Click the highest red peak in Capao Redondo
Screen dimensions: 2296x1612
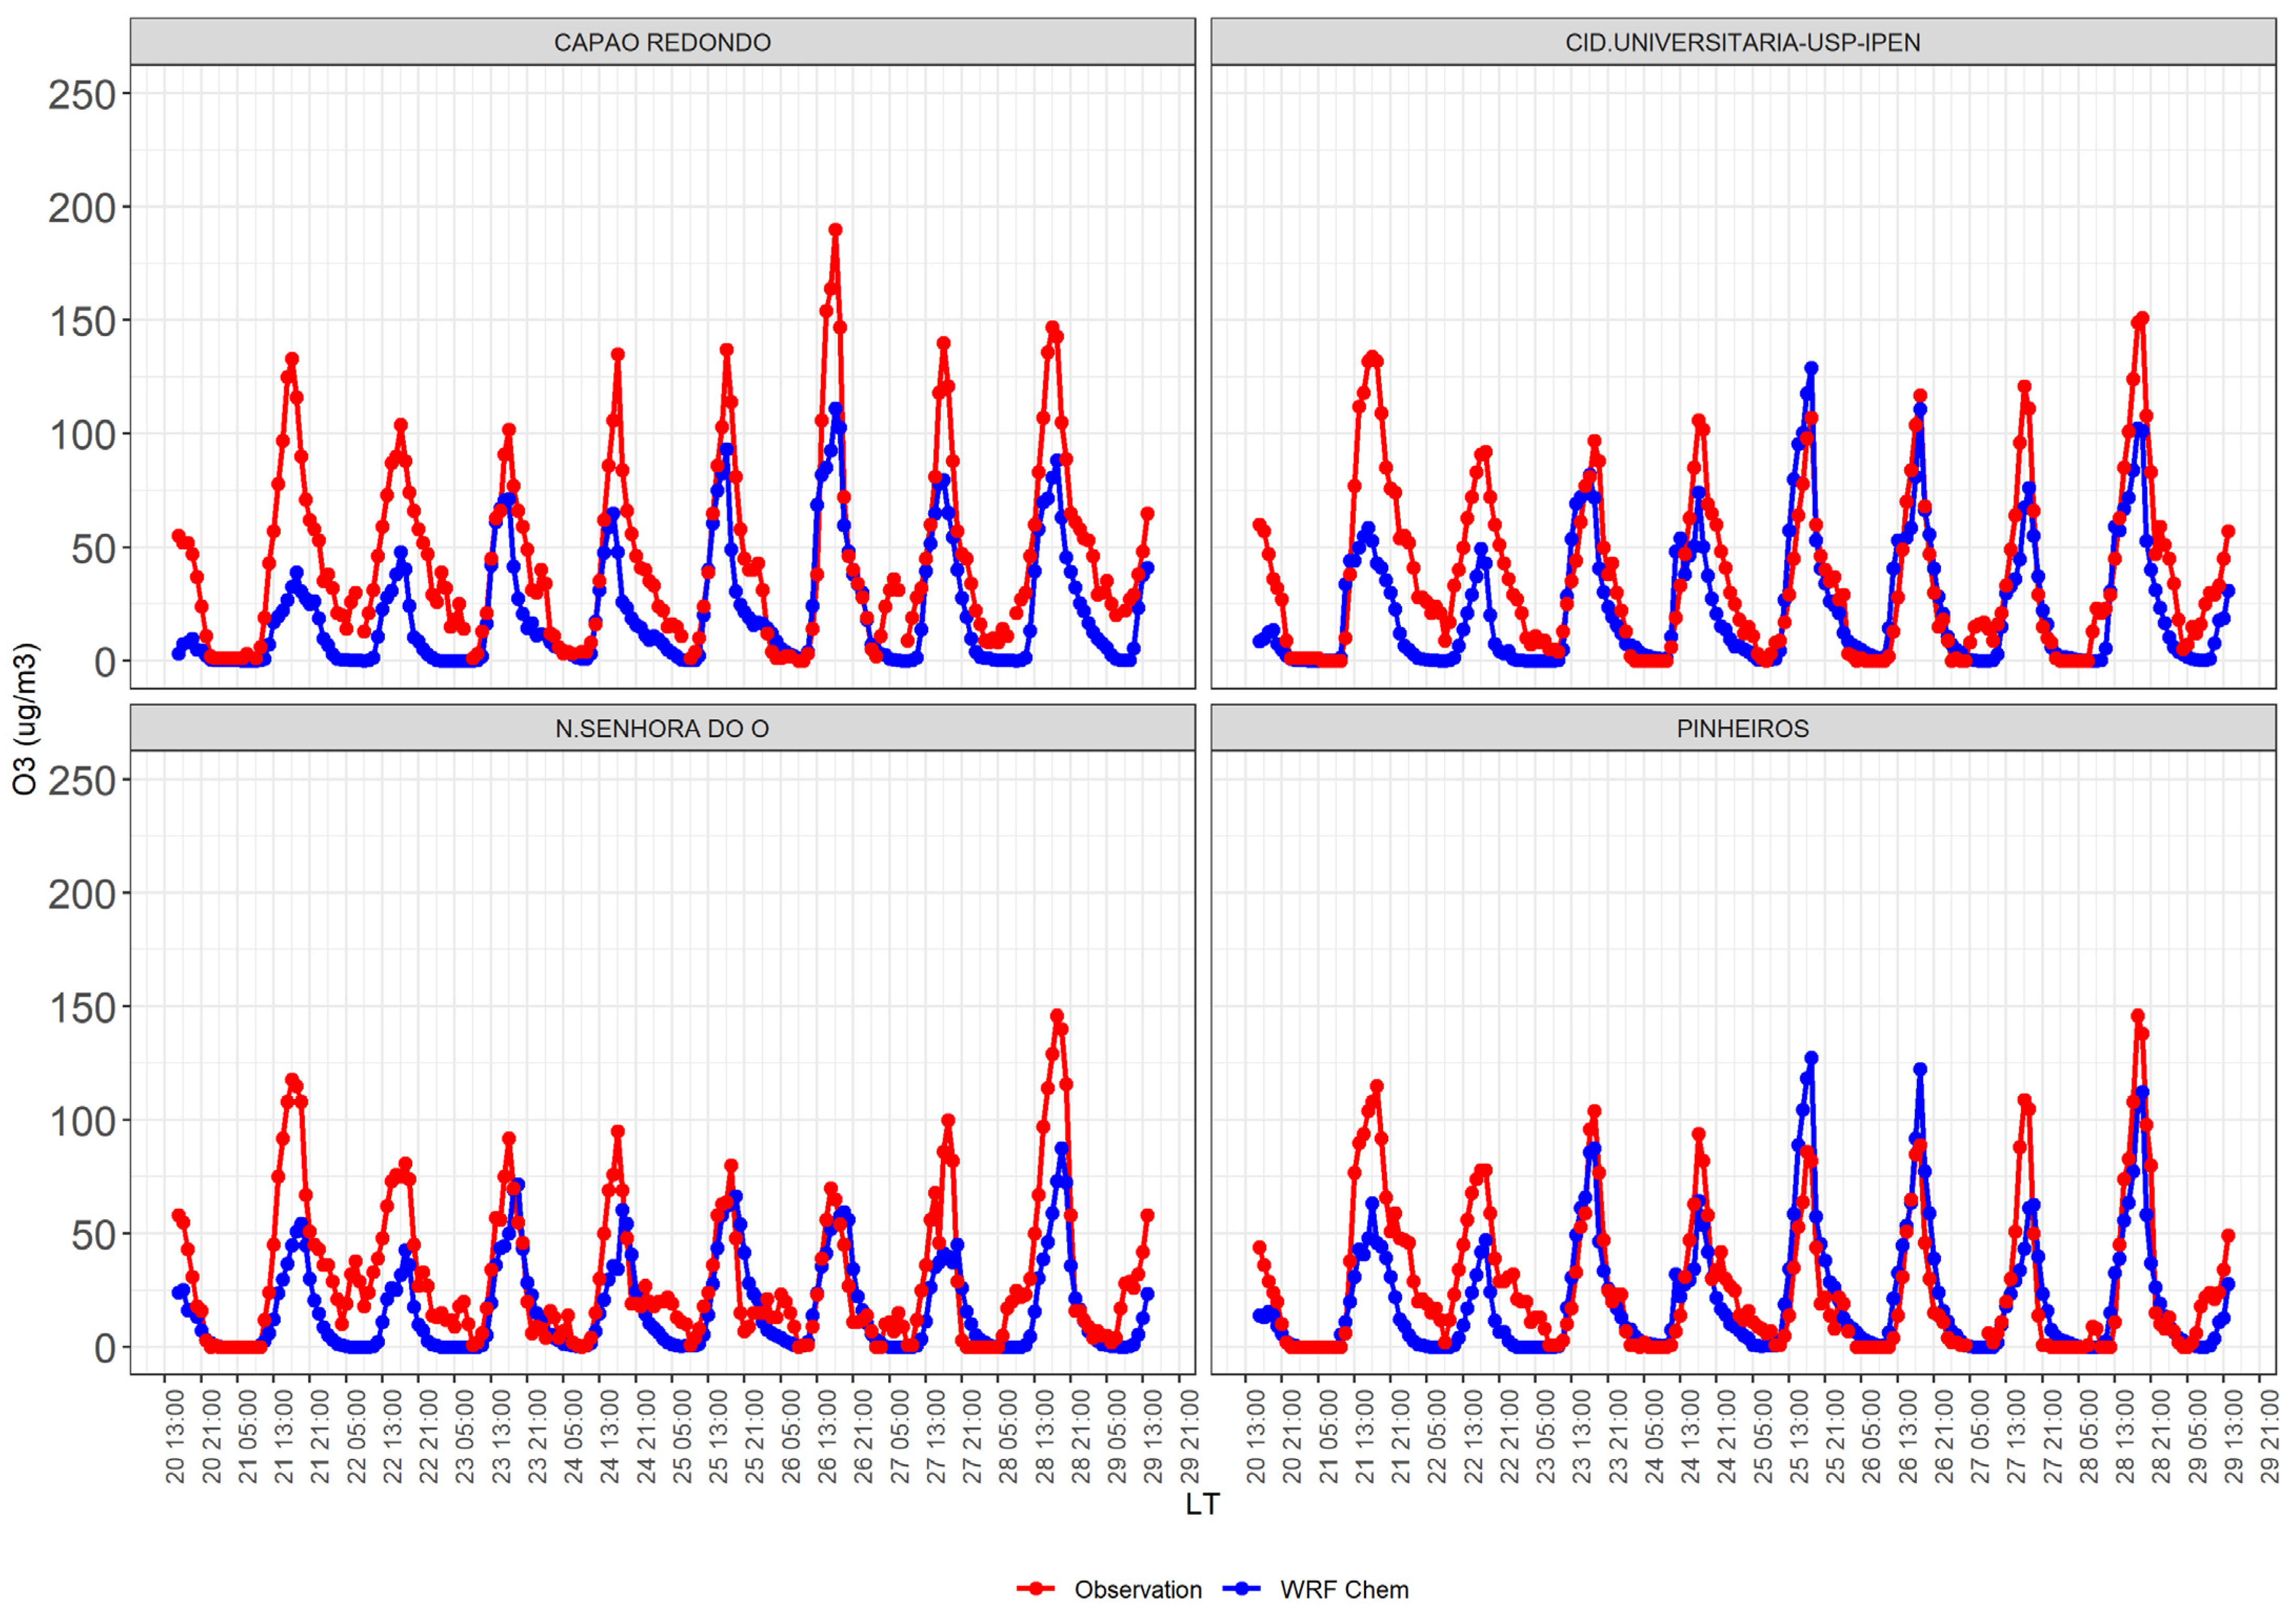click(x=835, y=230)
